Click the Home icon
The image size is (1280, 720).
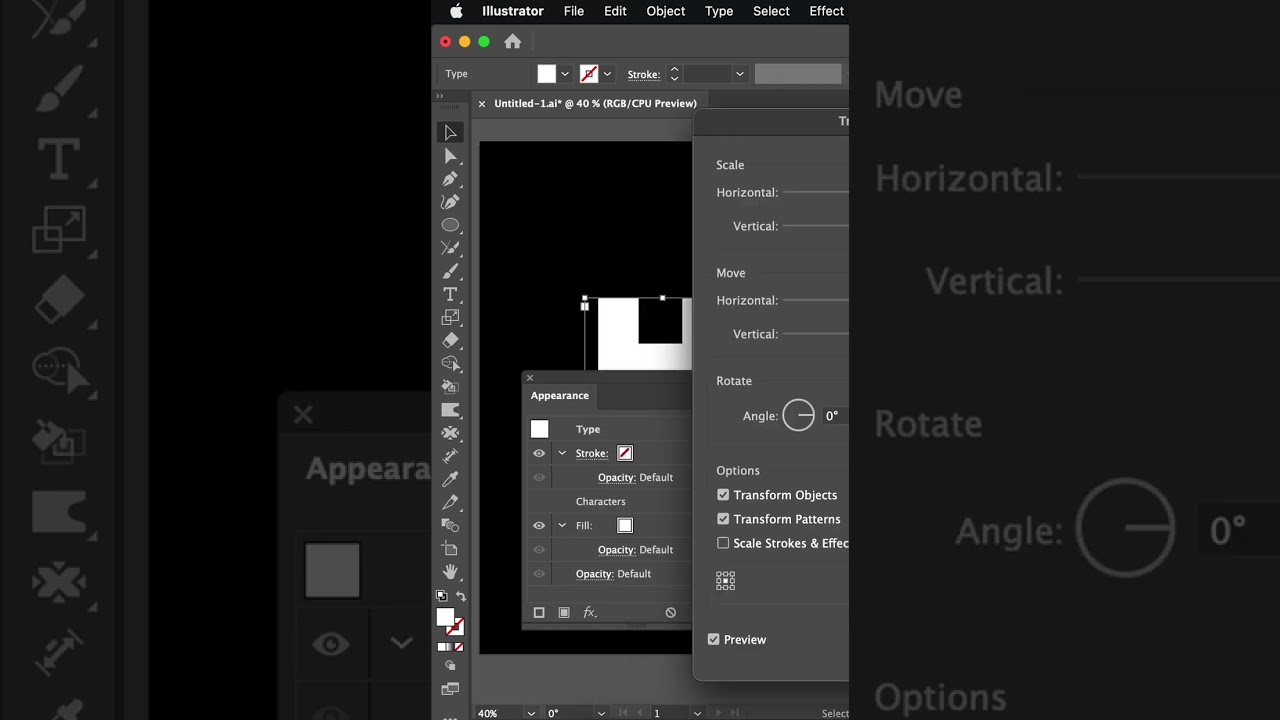pyautogui.click(x=513, y=41)
